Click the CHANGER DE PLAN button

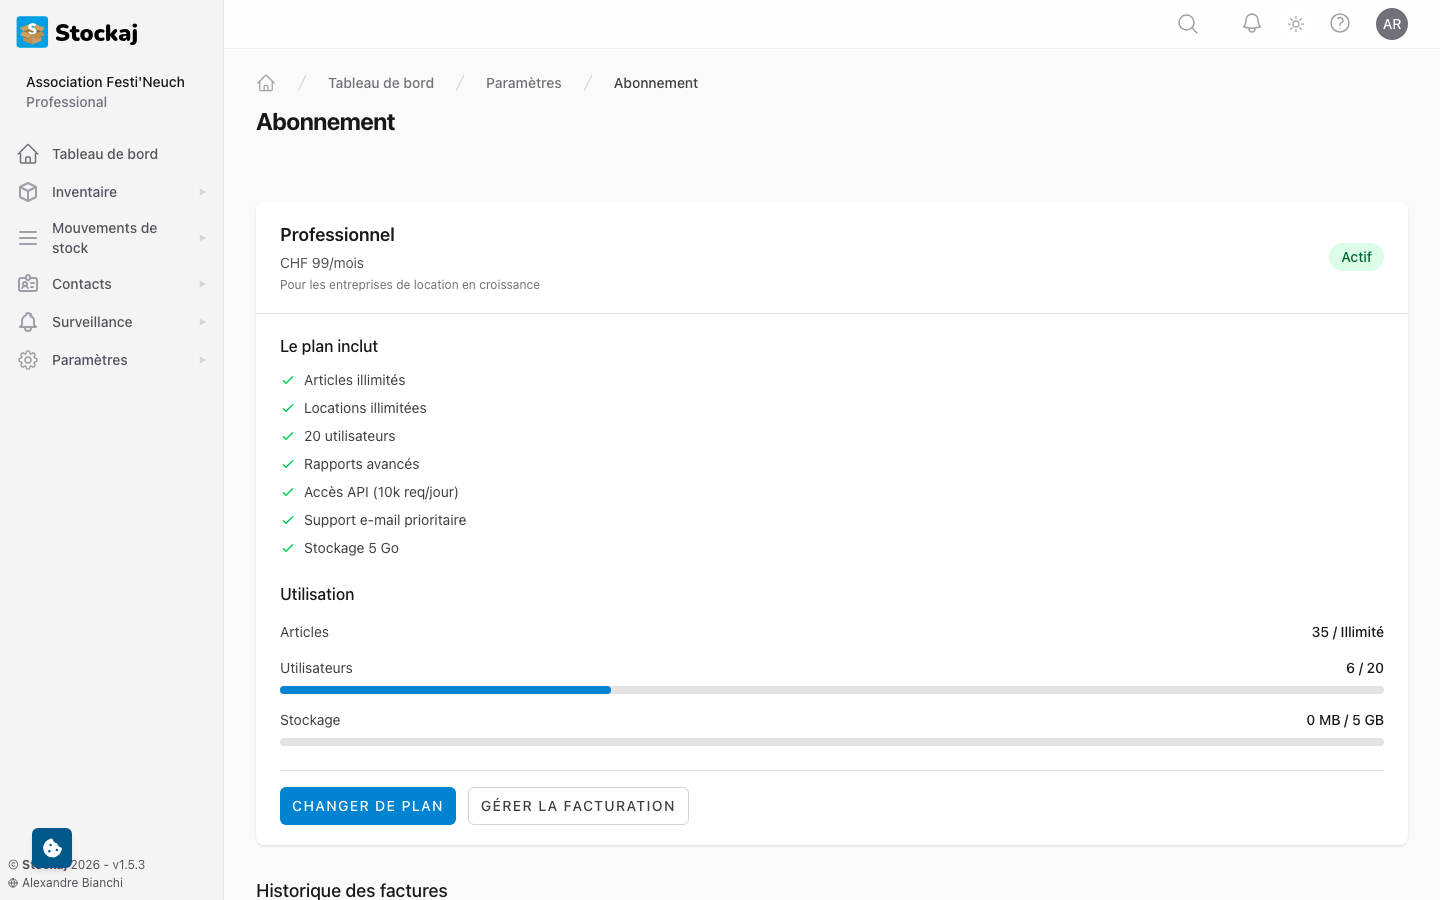coord(368,806)
